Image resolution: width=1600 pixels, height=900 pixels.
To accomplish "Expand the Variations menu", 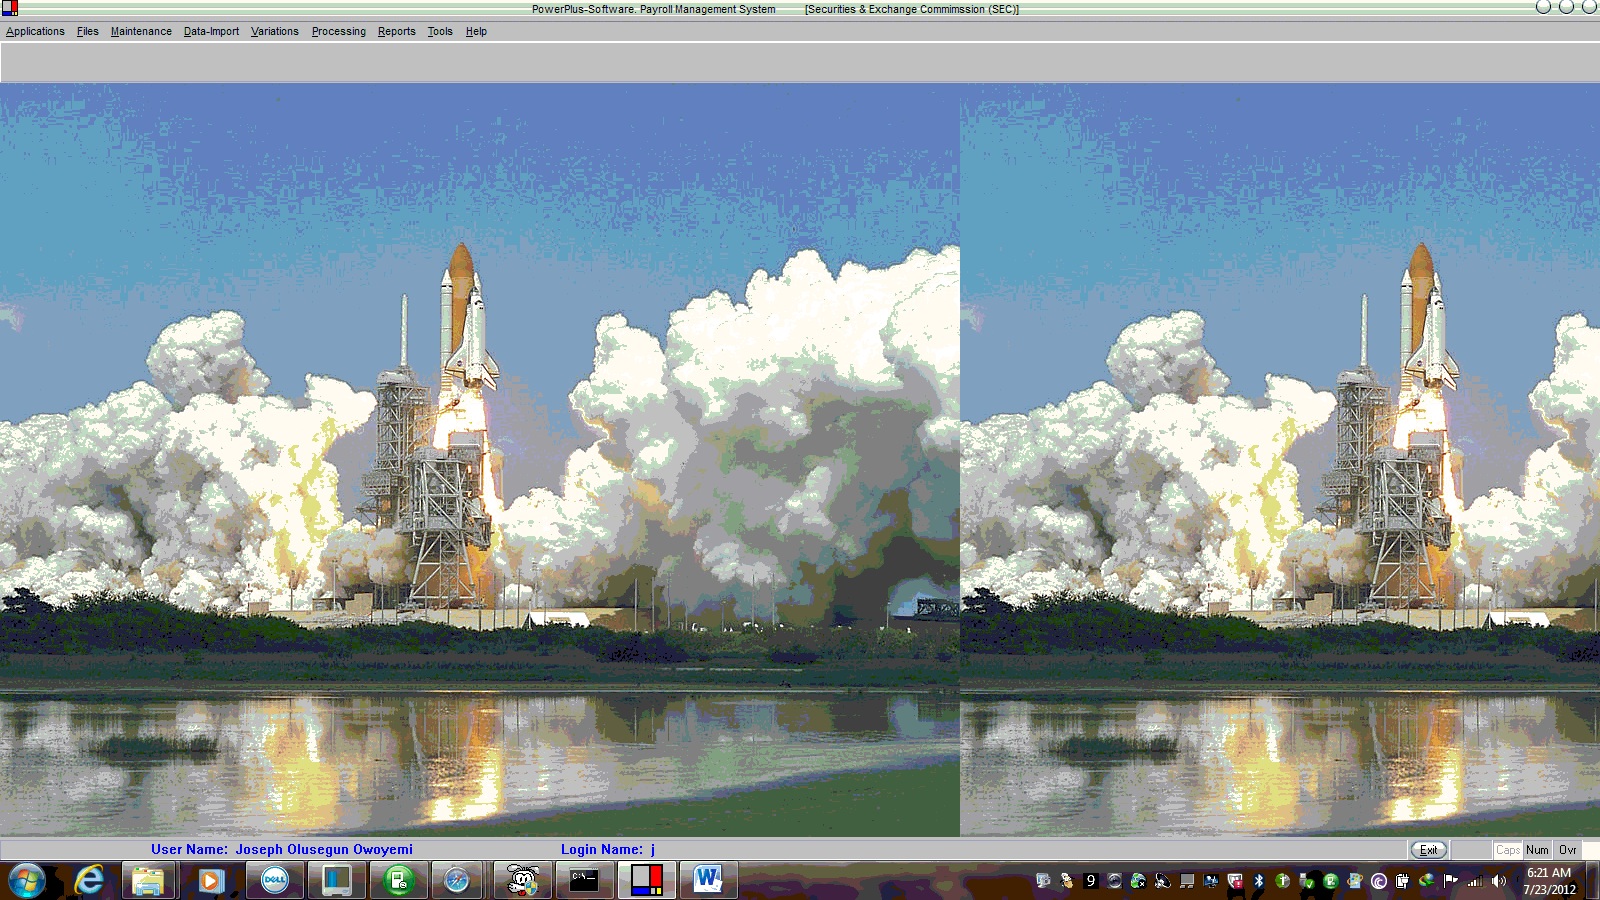I will [275, 31].
